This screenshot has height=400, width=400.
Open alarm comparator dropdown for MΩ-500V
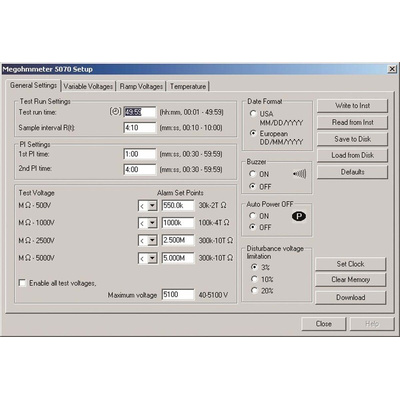[x=152, y=206]
